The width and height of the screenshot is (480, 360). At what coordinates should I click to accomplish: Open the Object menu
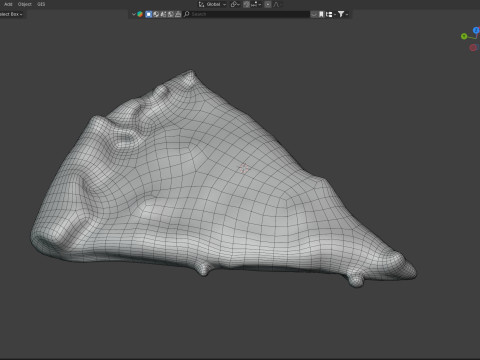click(25, 4)
